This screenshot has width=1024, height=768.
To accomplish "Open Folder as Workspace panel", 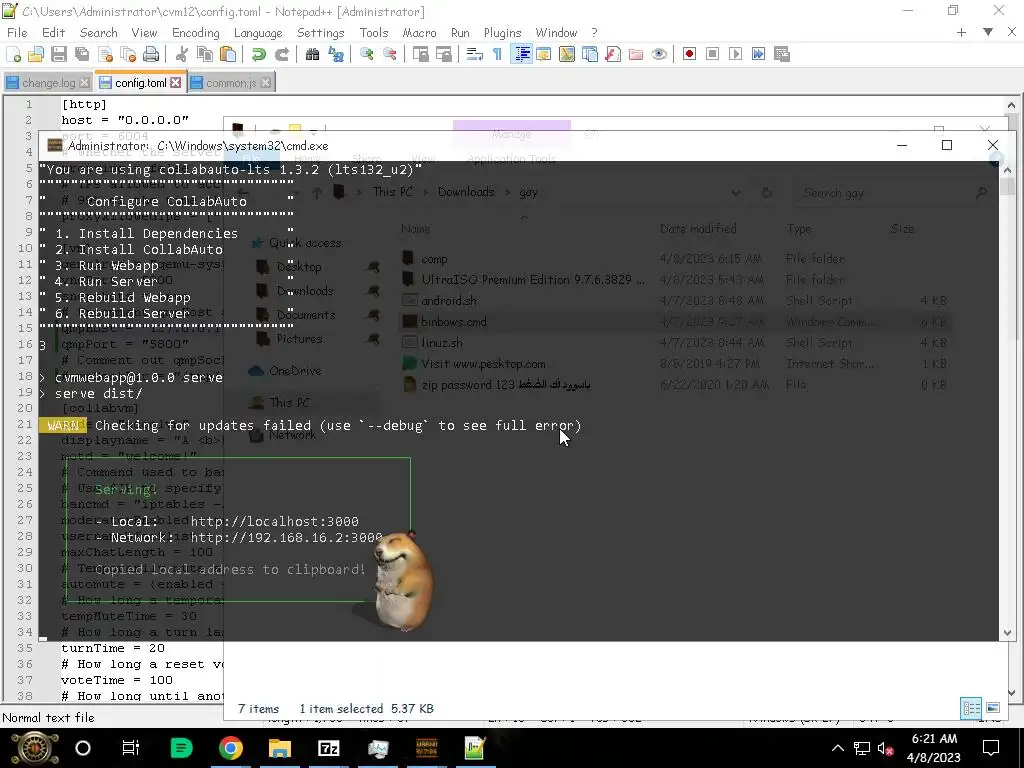I will [635, 54].
